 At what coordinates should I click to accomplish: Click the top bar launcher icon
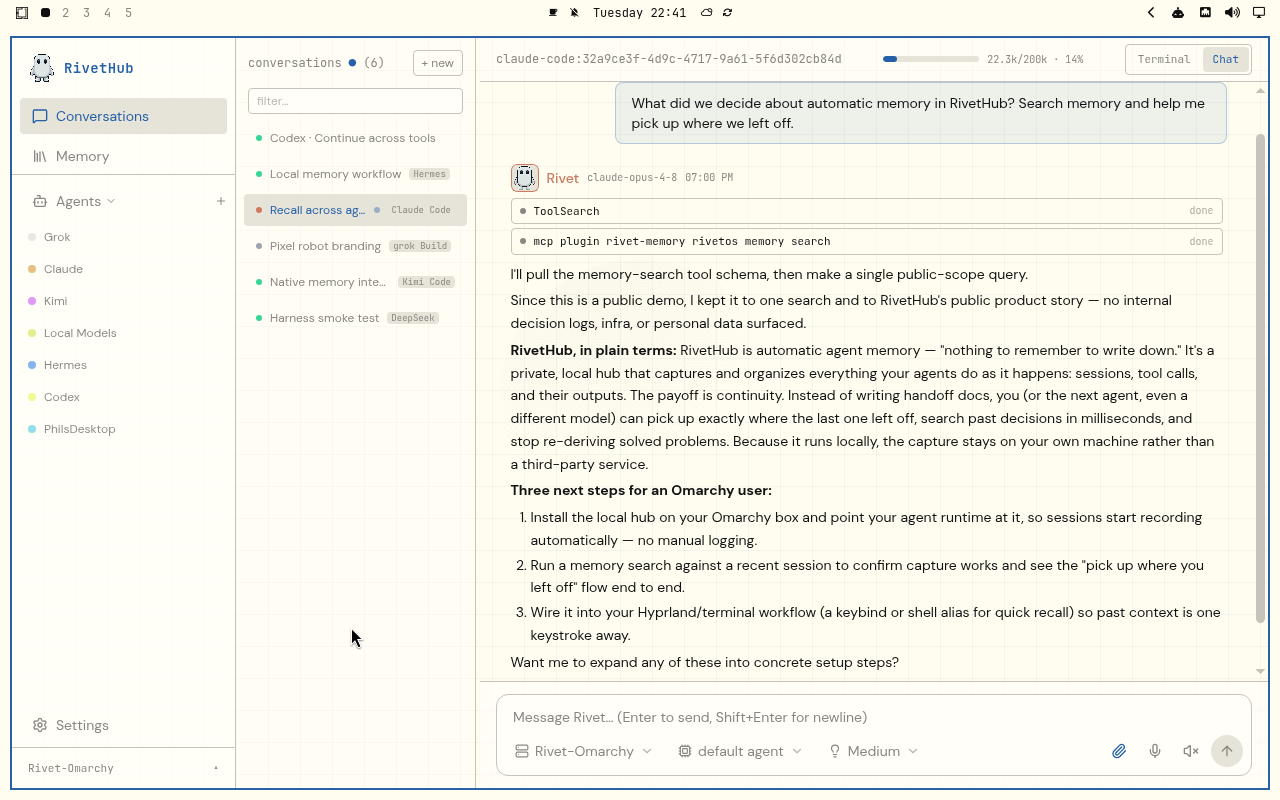[22, 13]
